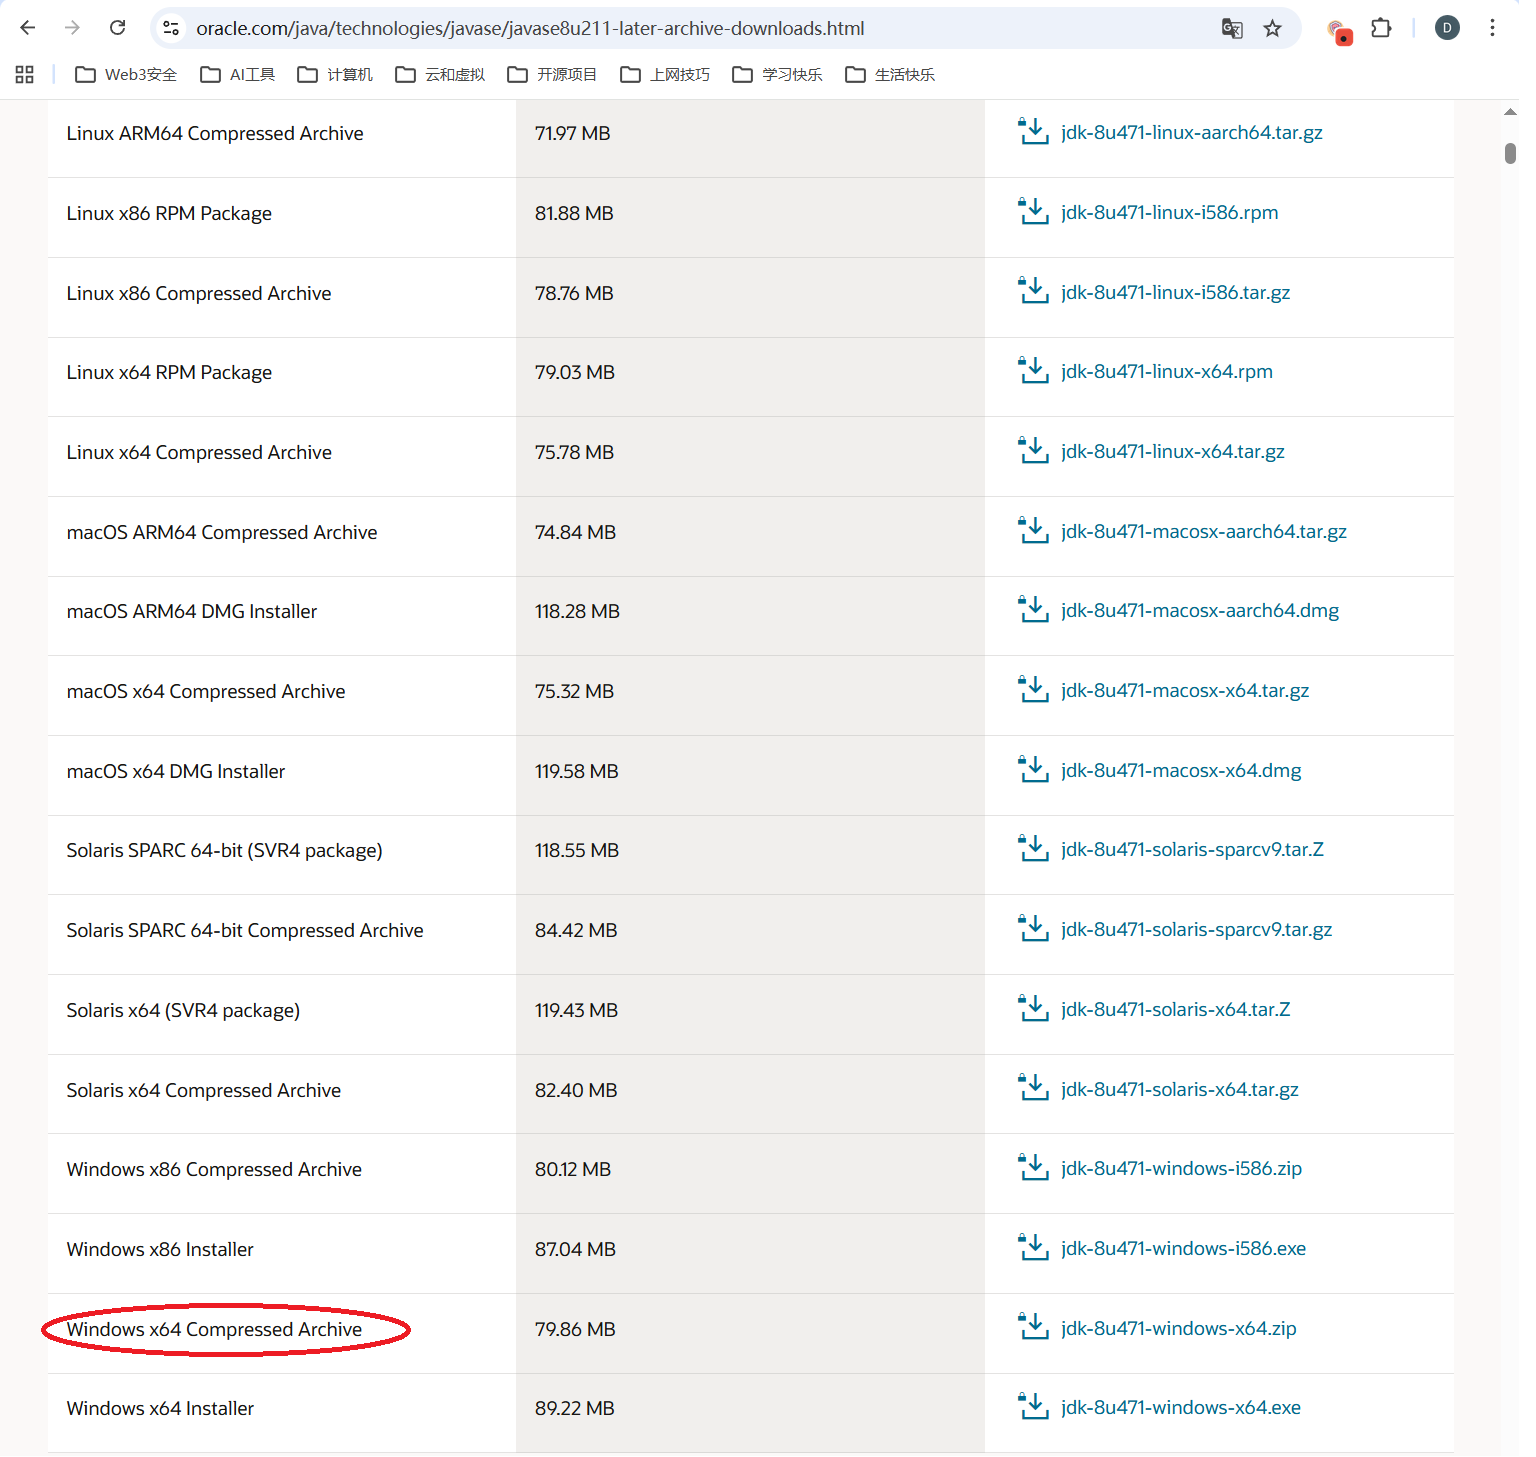
Task: Download jdk-8u471-linux-x64.tar.gz link
Action: click(x=1172, y=452)
